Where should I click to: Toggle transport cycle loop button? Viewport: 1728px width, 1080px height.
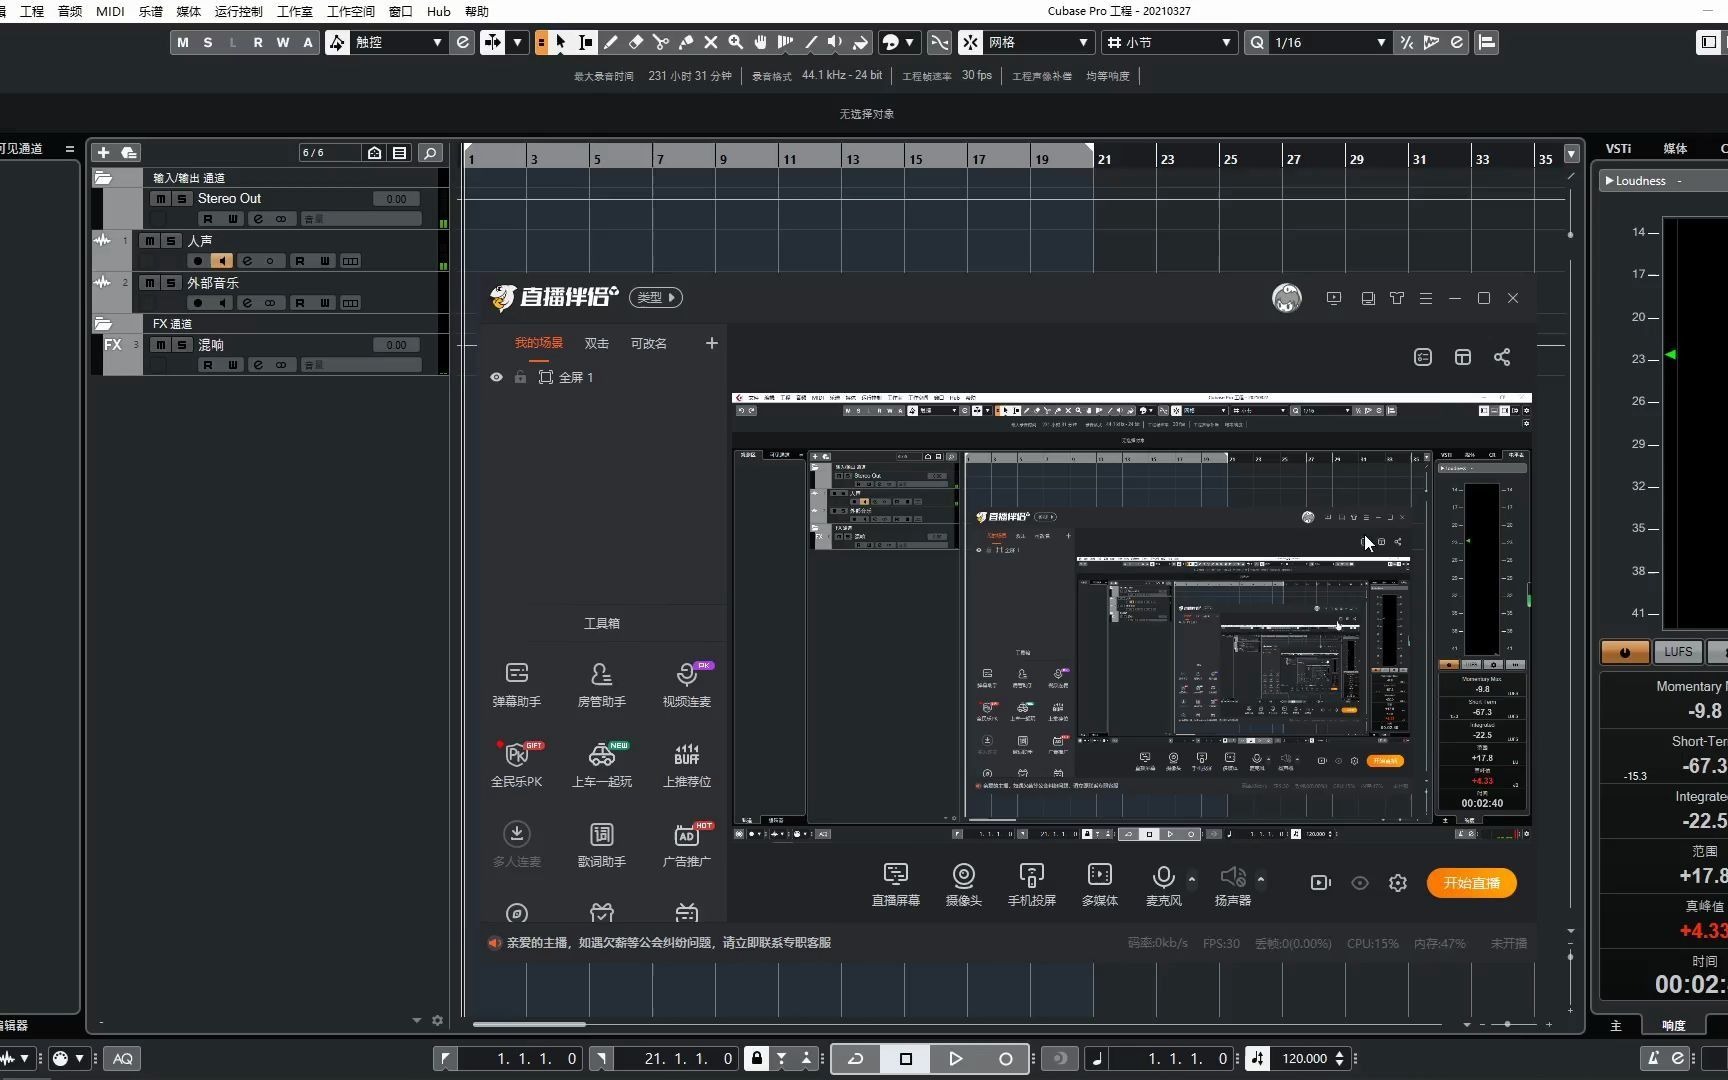[856, 1058]
